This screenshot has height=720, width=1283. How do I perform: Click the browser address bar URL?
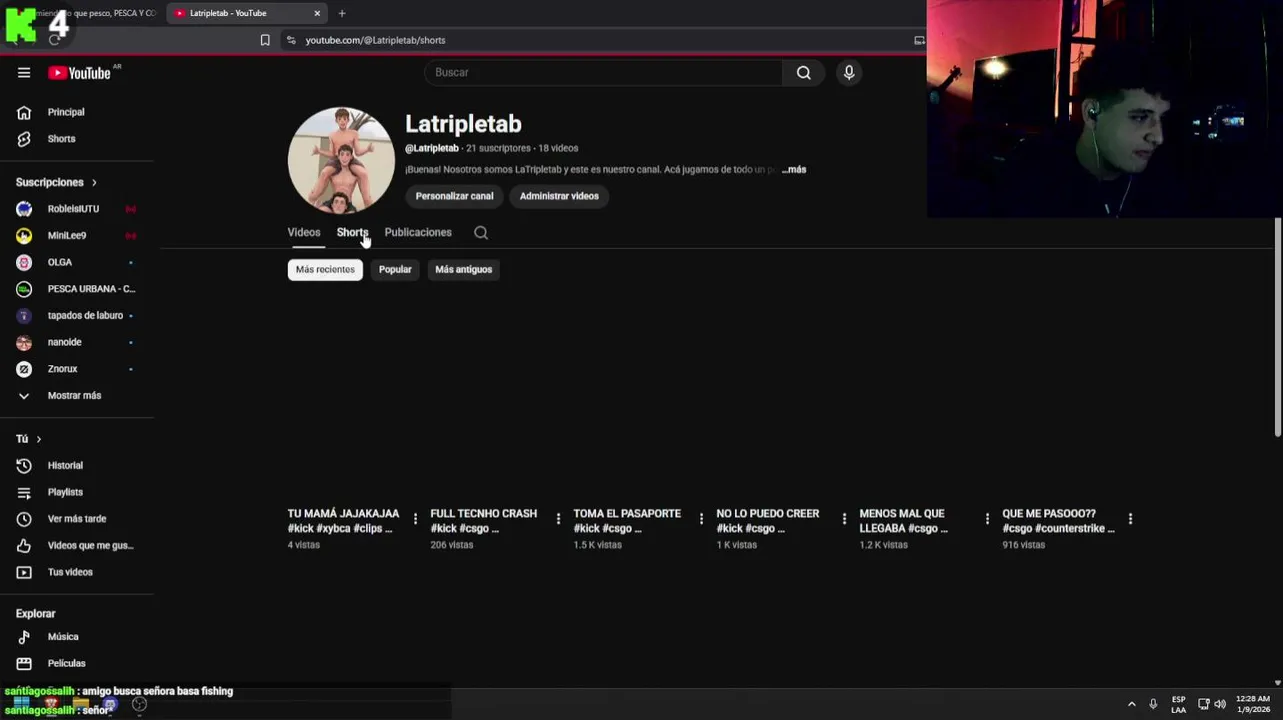[375, 40]
